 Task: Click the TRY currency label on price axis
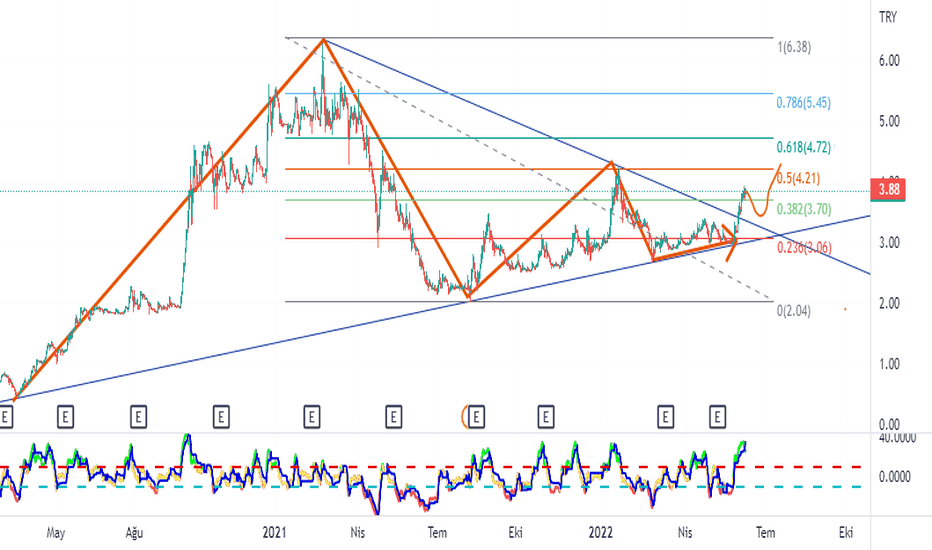click(887, 17)
